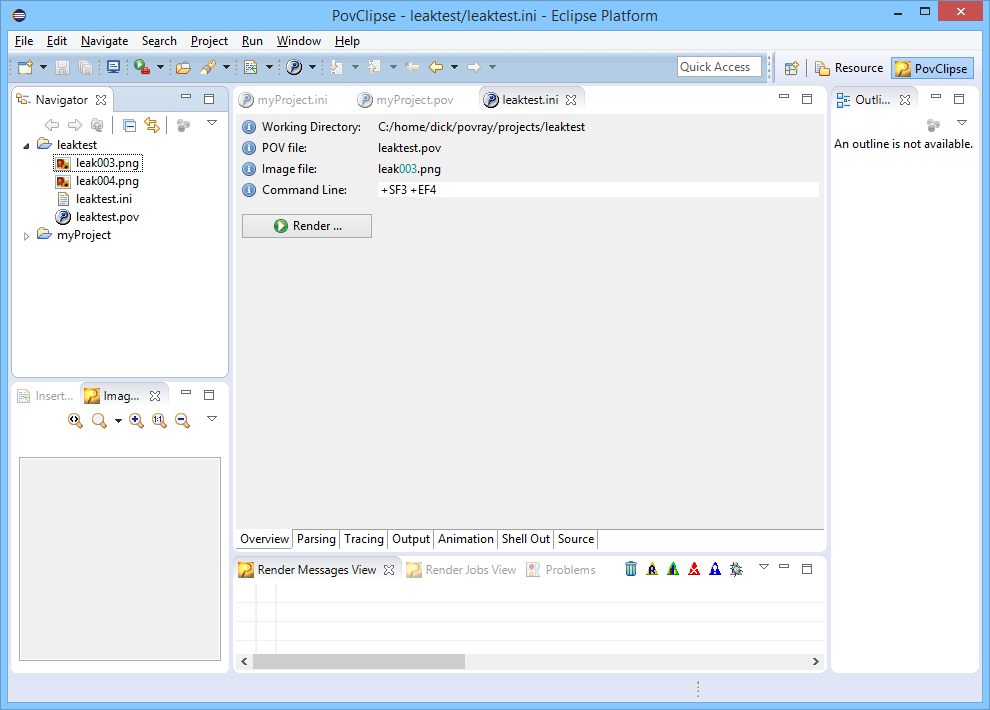Click Collapse All in Navigator toolbar

click(x=129, y=125)
